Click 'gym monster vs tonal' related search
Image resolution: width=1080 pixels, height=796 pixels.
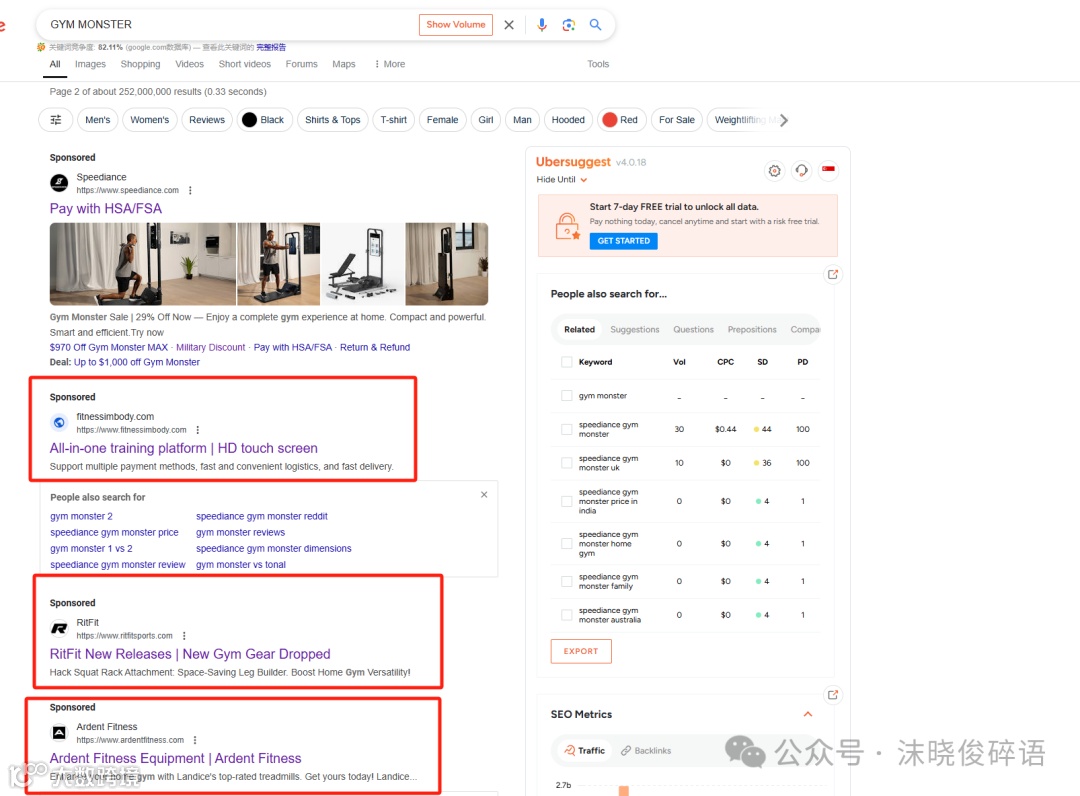click(x=240, y=565)
